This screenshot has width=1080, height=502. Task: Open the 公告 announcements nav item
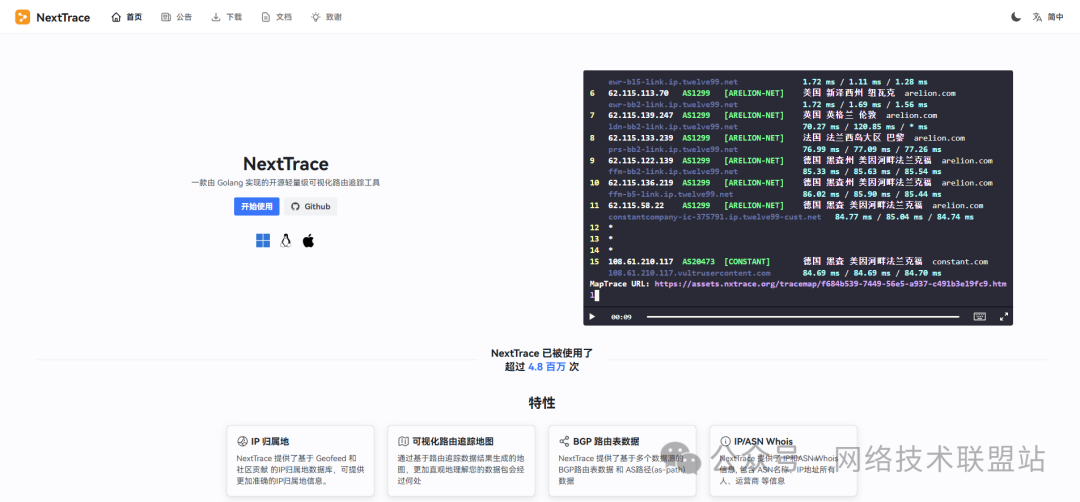click(x=177, y=17)
